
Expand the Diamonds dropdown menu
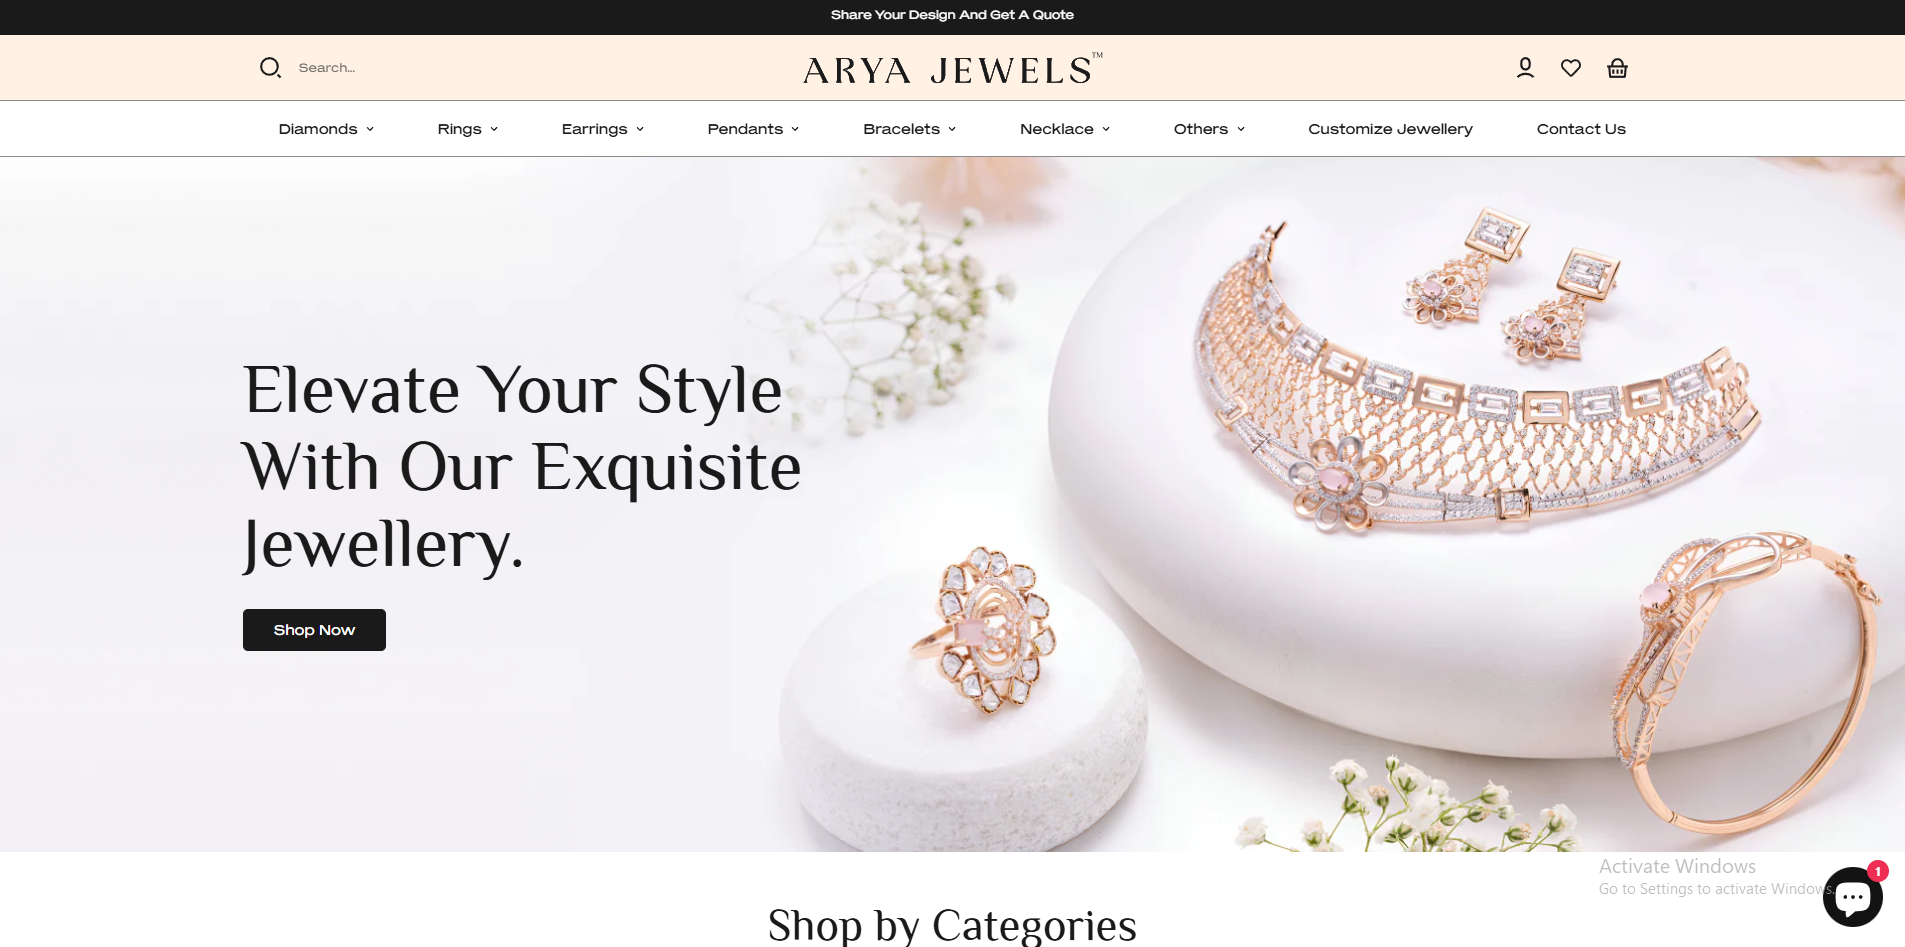pyautogui.click(x=326, y=129)
